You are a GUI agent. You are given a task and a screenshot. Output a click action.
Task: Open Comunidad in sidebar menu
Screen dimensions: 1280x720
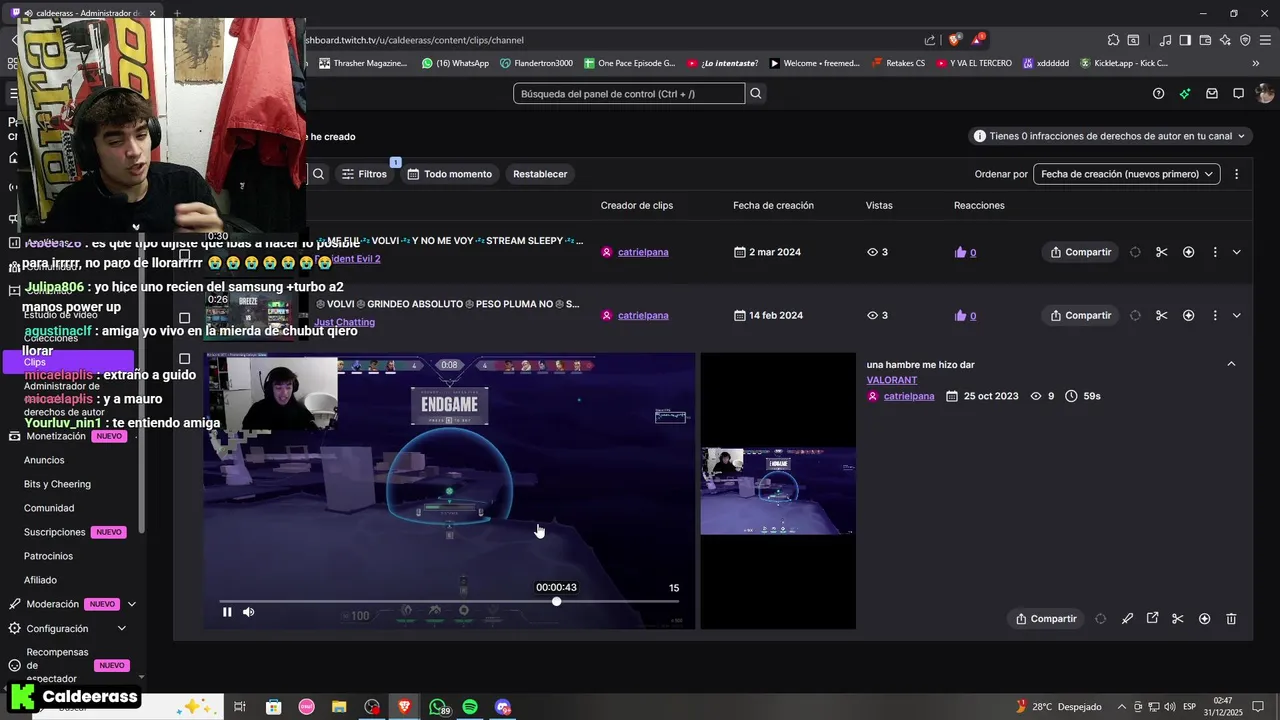[x=49, y=508]
